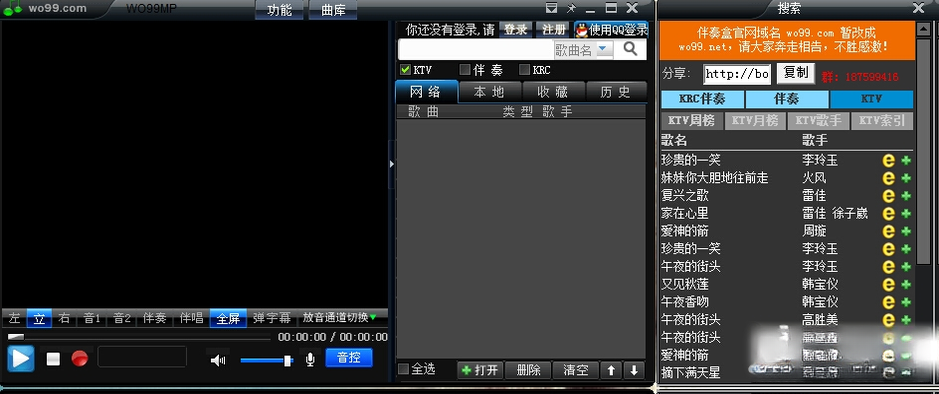The image size is (939, 394).
Task: Enable the 伴奏 checkbox
Action: 465,70
